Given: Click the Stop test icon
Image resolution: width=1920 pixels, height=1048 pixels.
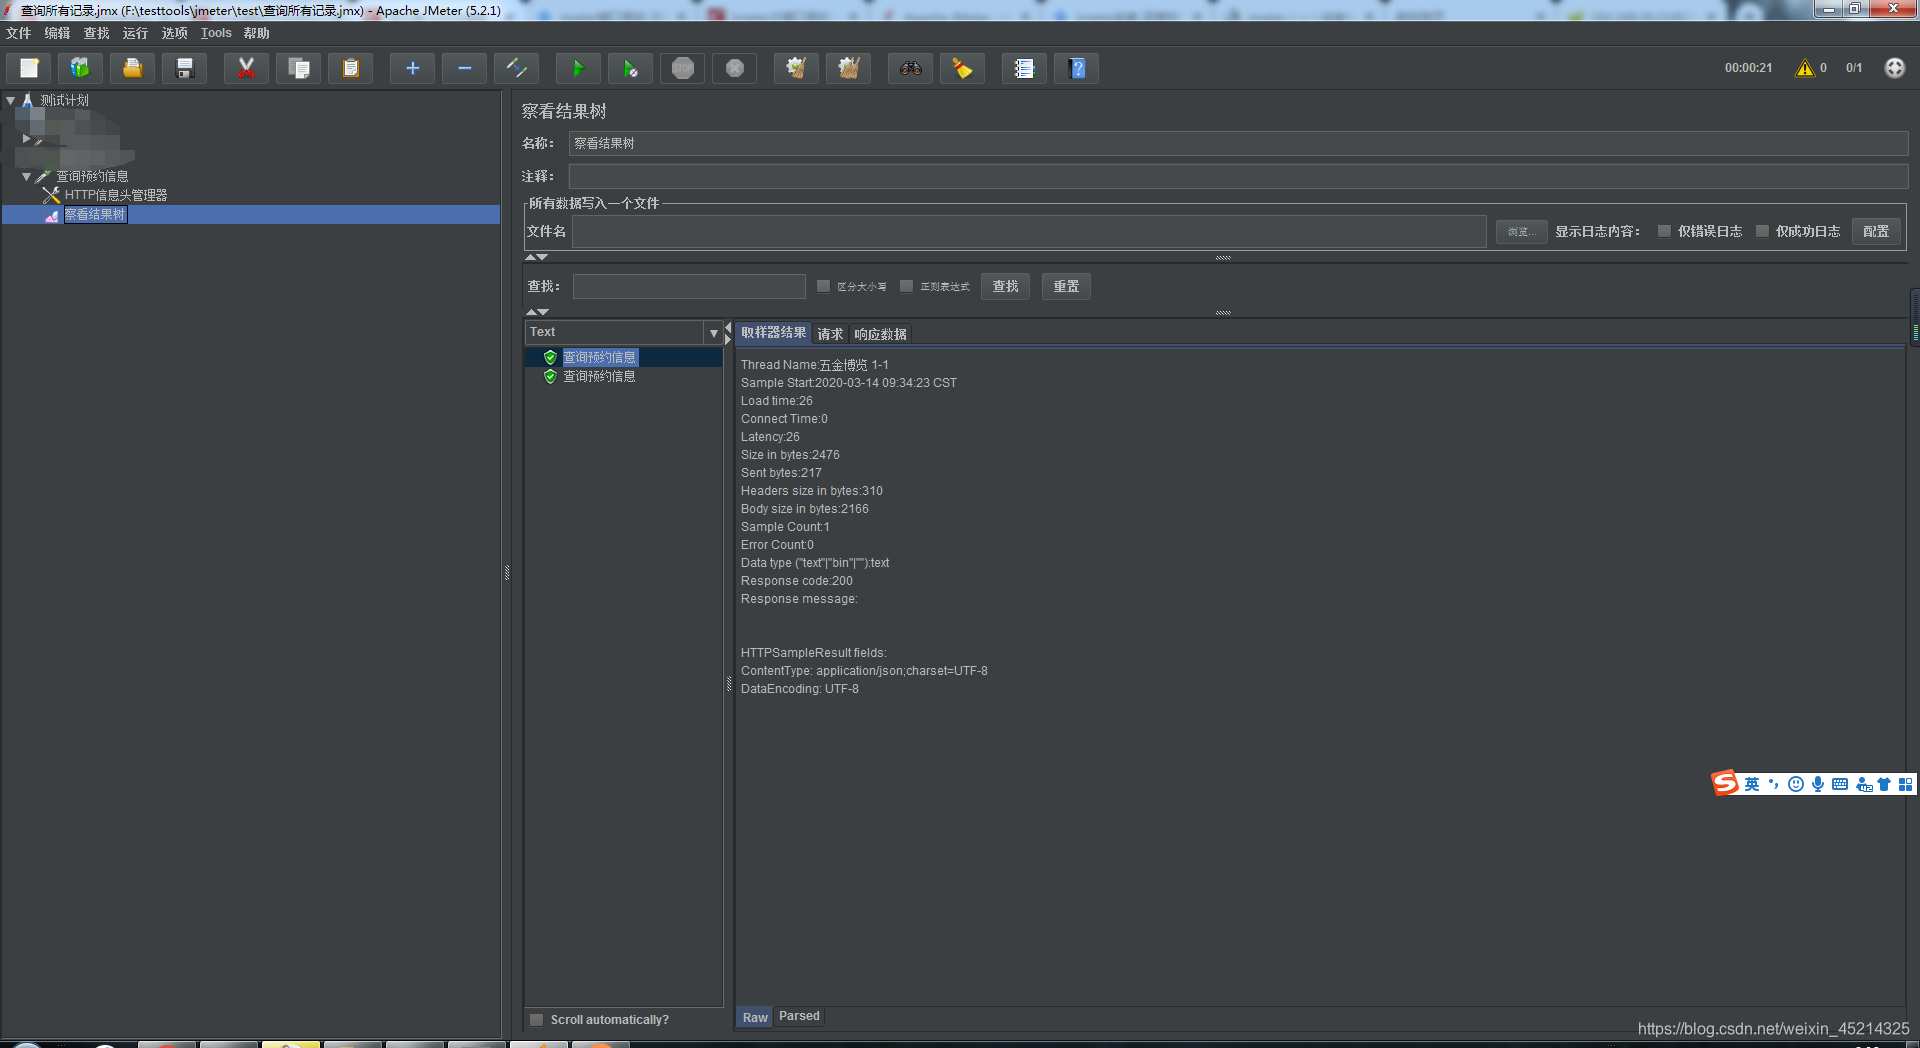Looking at the screenshot, I should [x=682, y=68].
